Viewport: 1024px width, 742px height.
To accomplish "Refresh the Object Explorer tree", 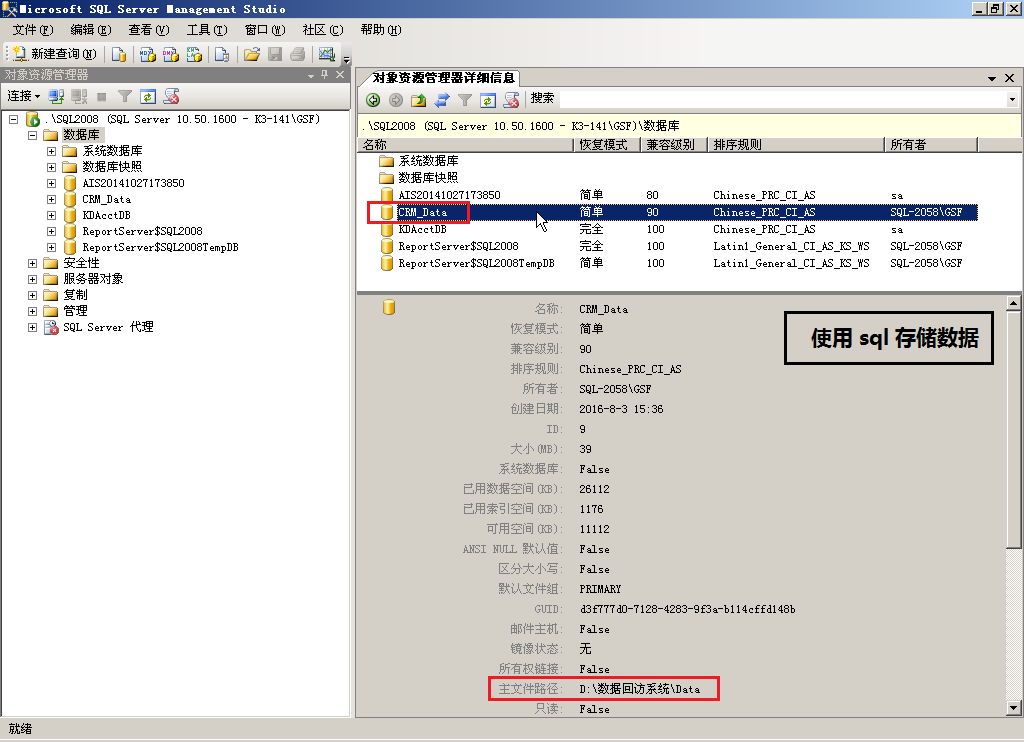I will coord(148,96).
